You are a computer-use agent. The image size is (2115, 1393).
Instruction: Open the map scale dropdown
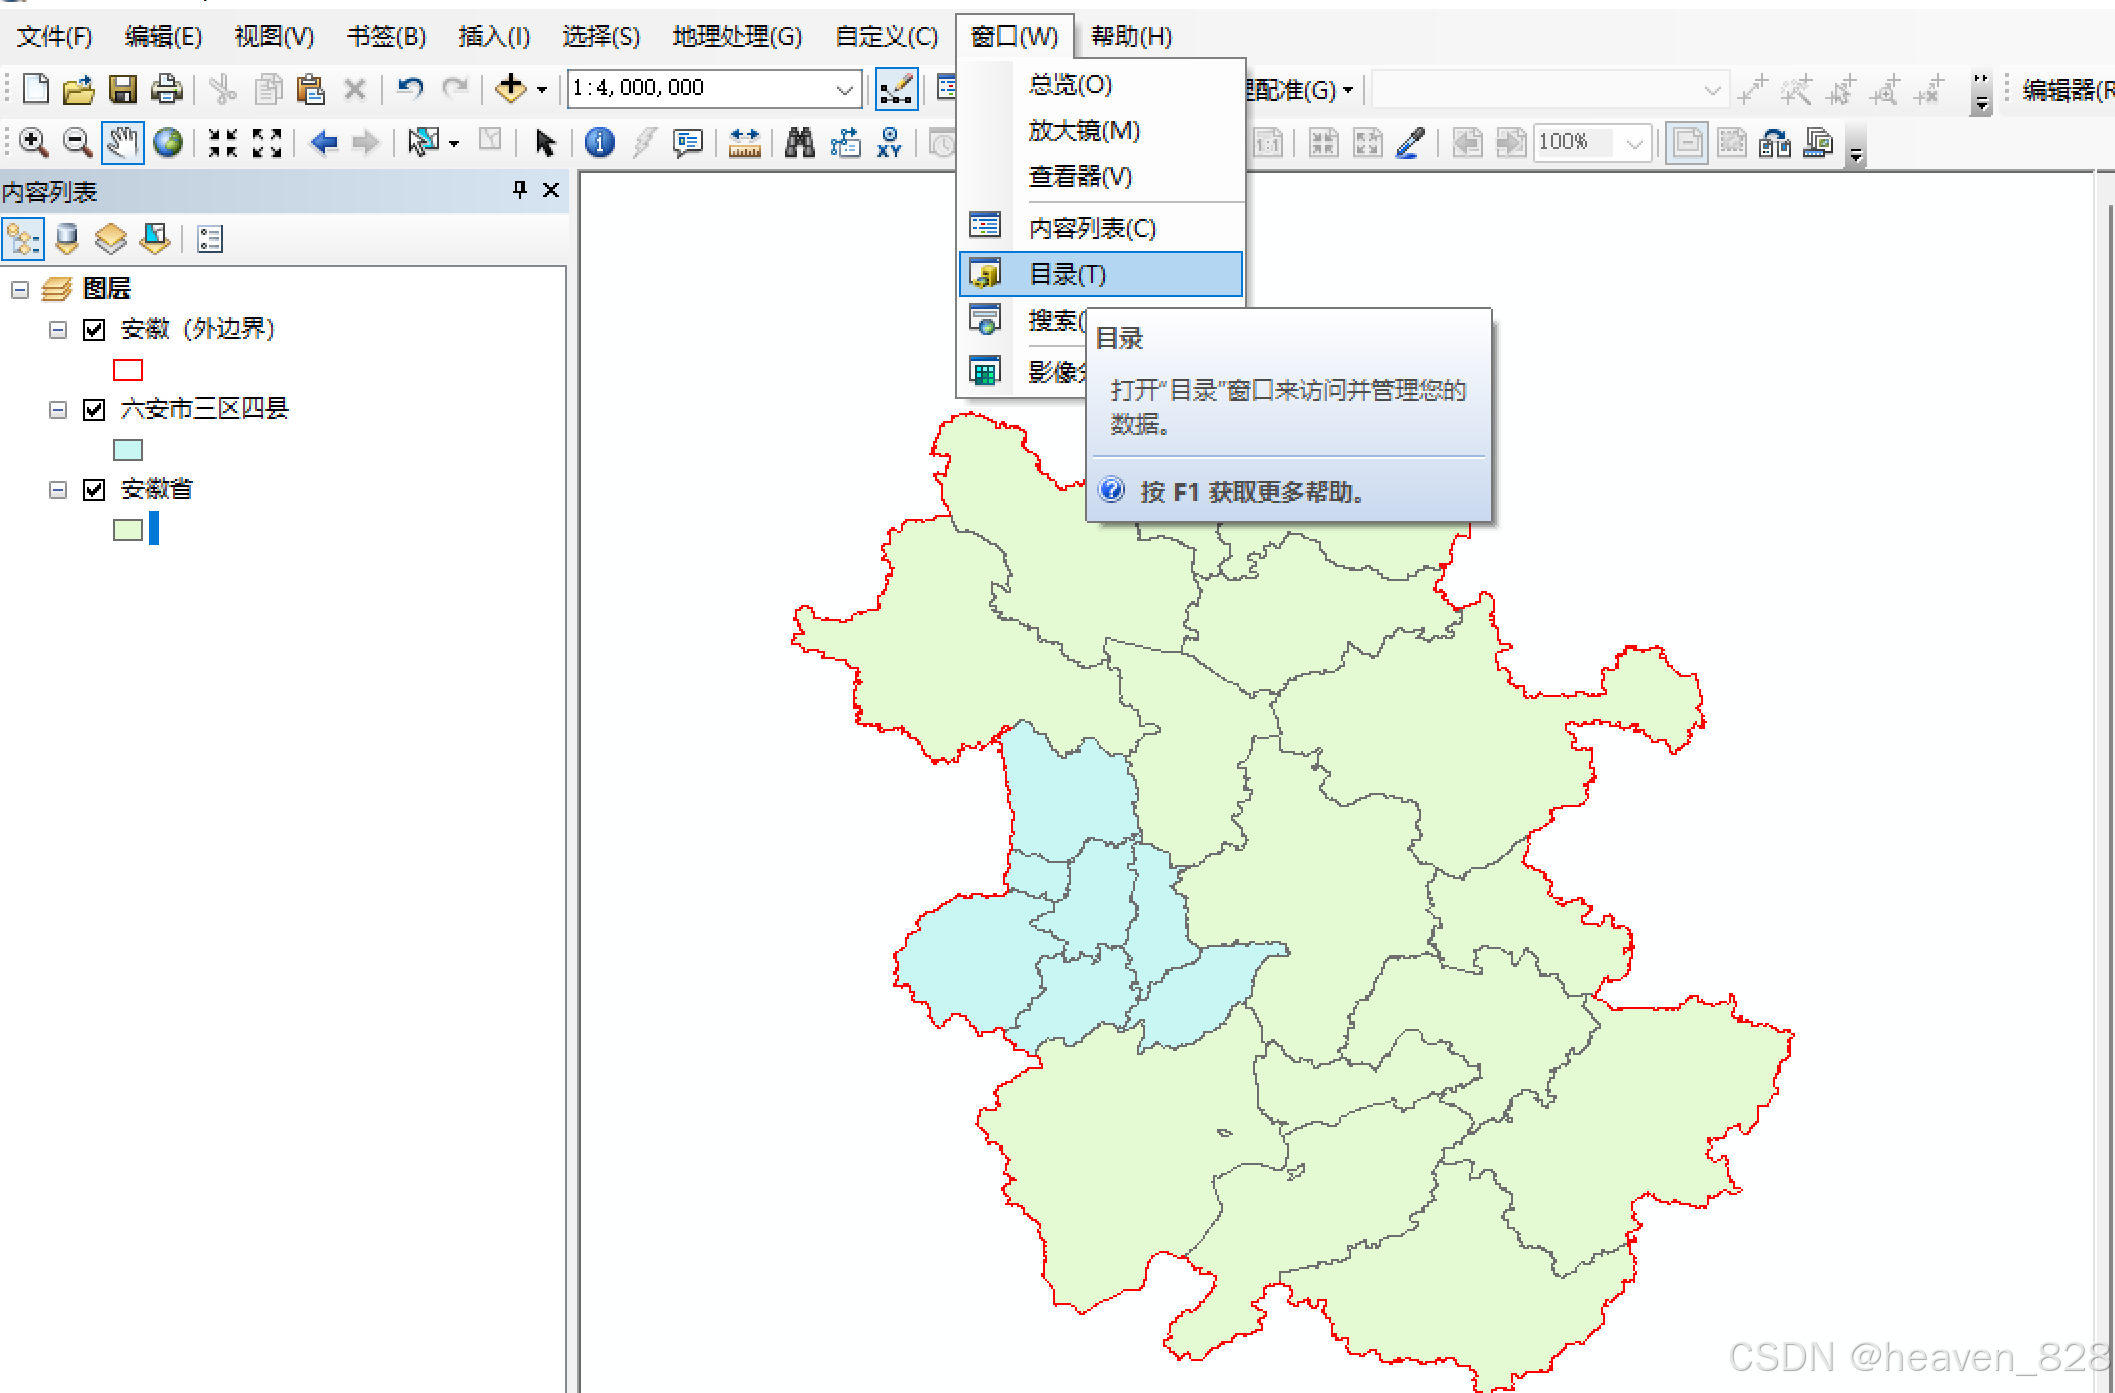844,90
